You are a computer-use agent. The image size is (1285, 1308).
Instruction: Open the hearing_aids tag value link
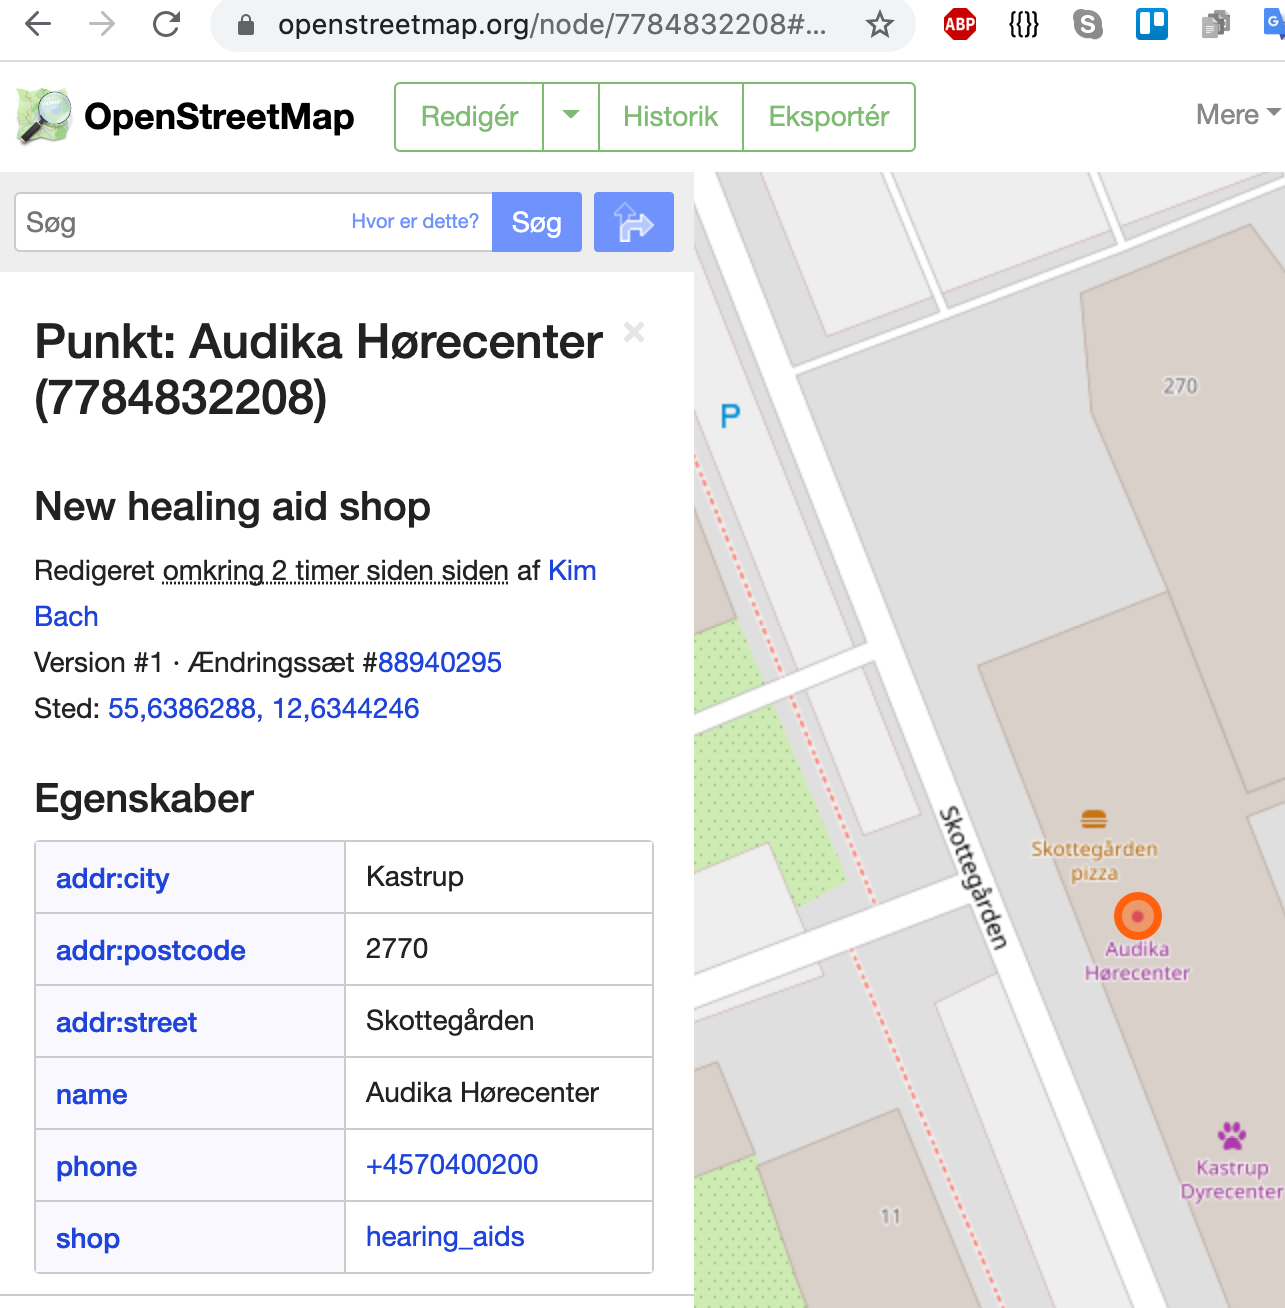click(x=445, y=1237)
